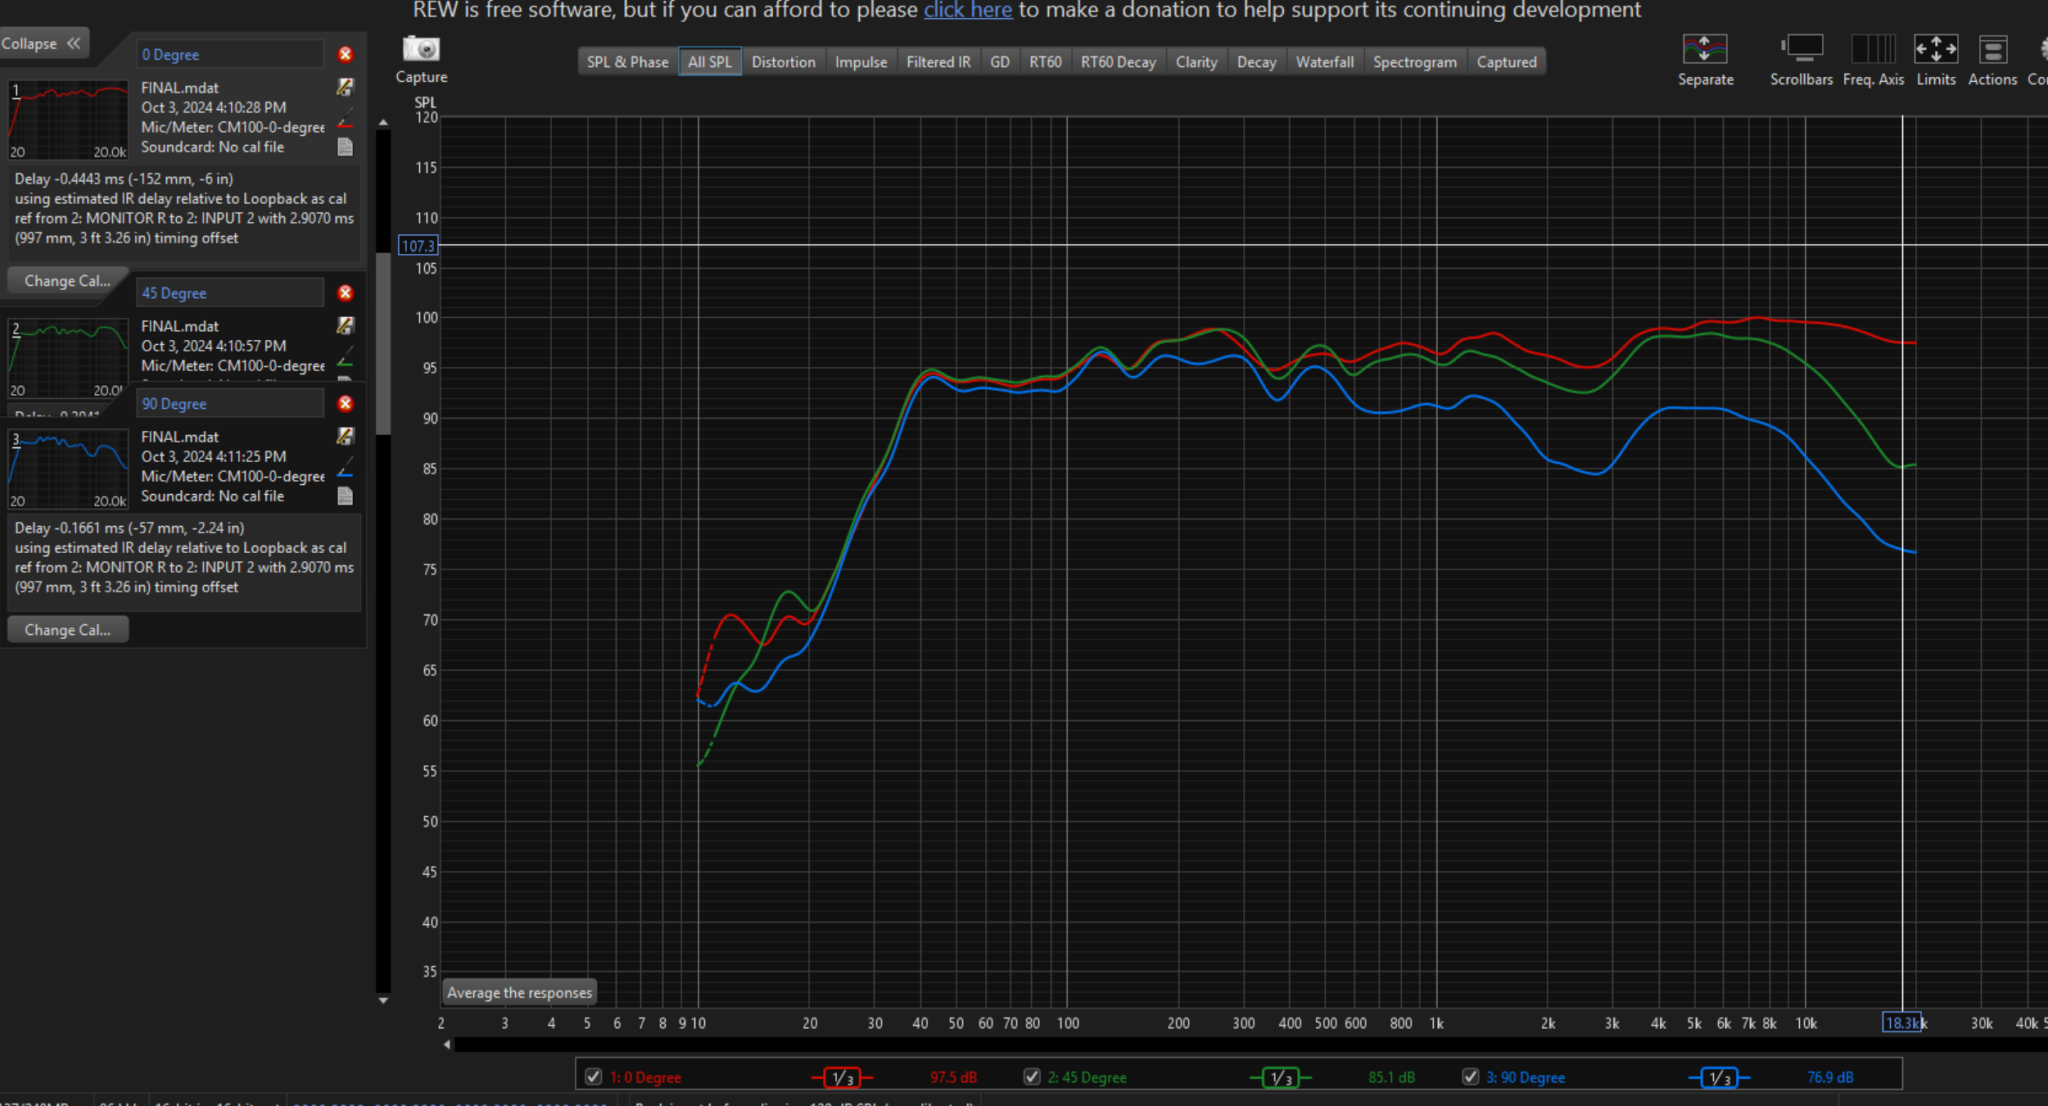This screenshot has width=2048, height=1106.
Task: Click the measurement list scroll down arrow
Action: 383,1000
